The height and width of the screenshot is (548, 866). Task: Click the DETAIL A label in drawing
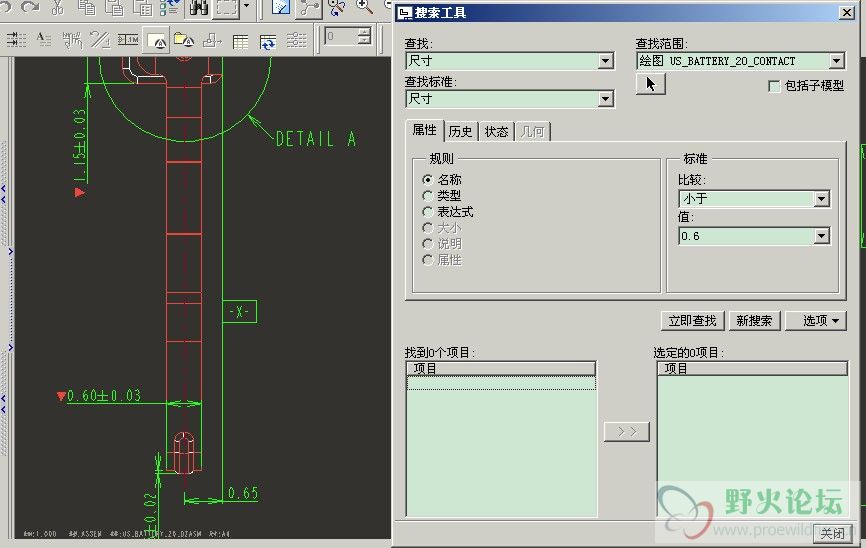[315, 139]
